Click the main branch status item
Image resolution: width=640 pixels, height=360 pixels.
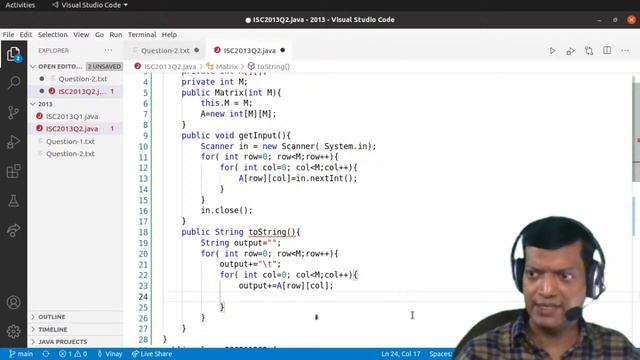(x=21, y=354)
